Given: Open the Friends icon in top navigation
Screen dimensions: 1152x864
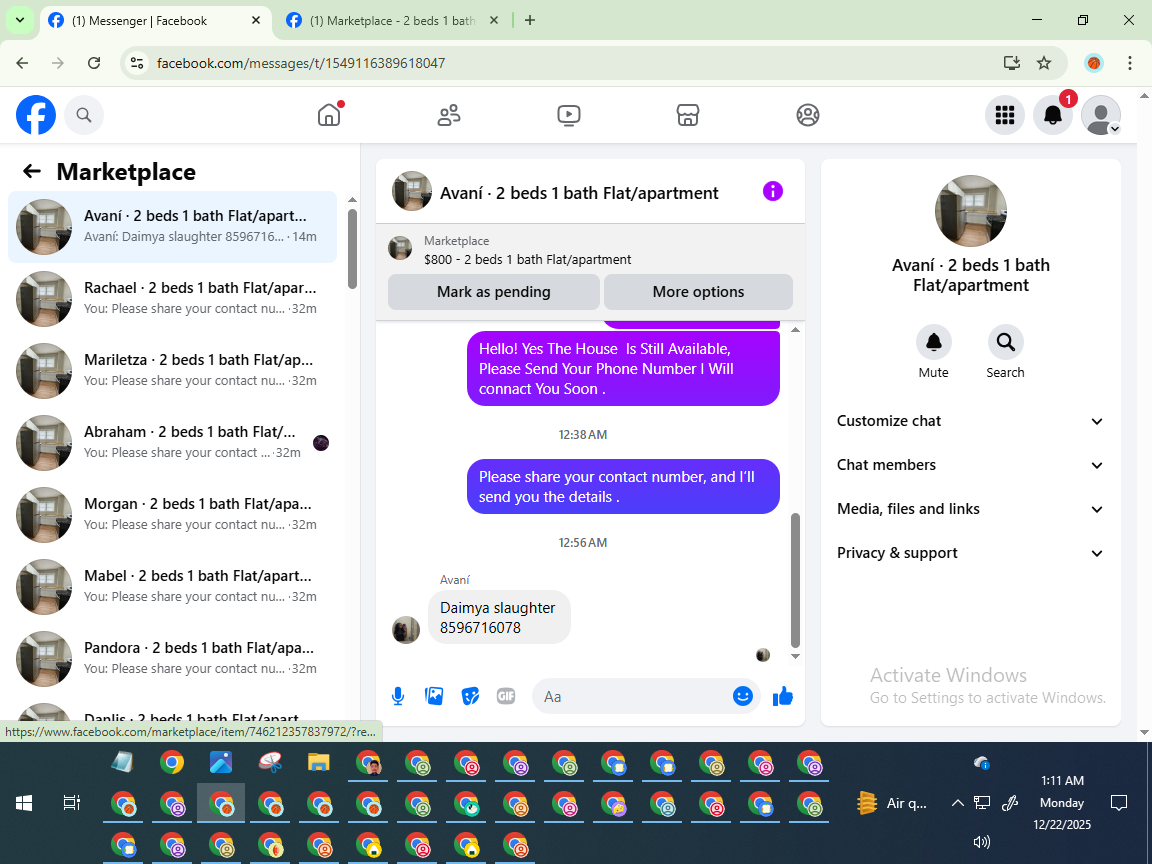Looking at the screenshot, I should click(449, 115).
